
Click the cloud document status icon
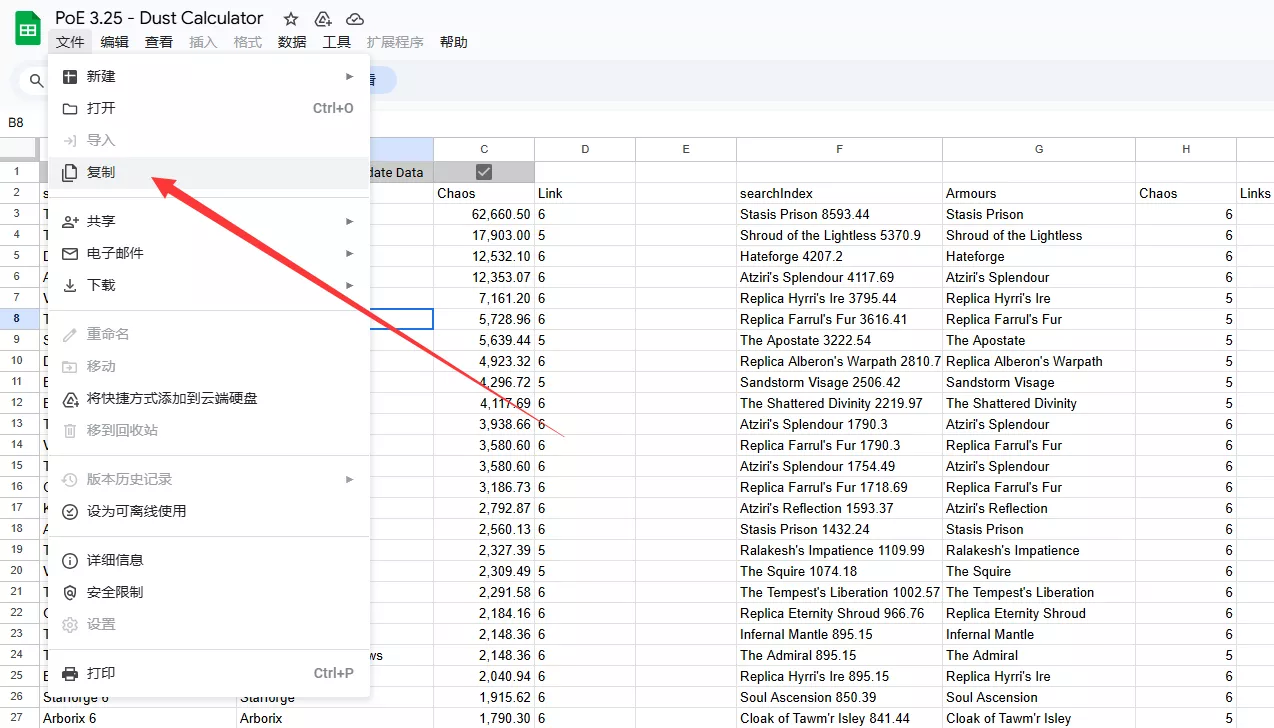354,19
